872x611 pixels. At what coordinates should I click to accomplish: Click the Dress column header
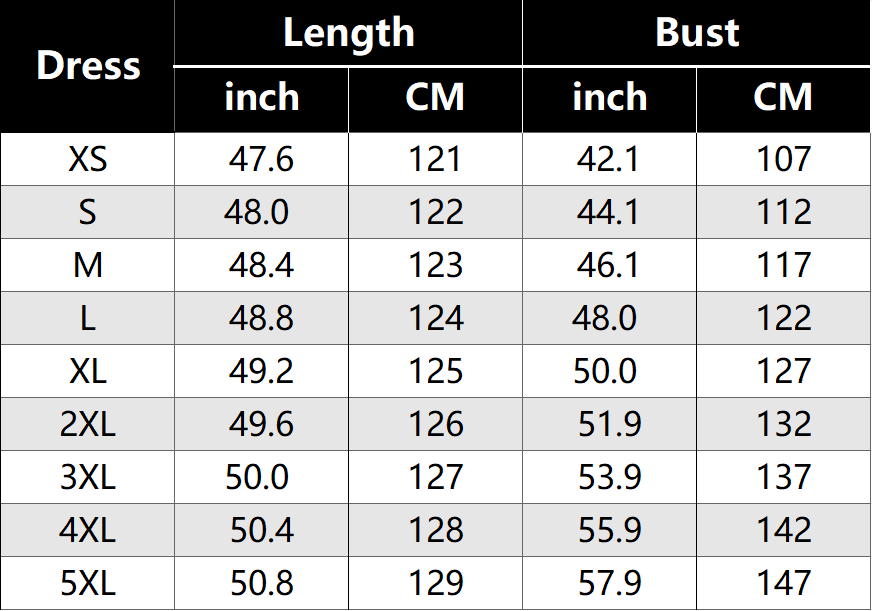click(x=88, y=66)
